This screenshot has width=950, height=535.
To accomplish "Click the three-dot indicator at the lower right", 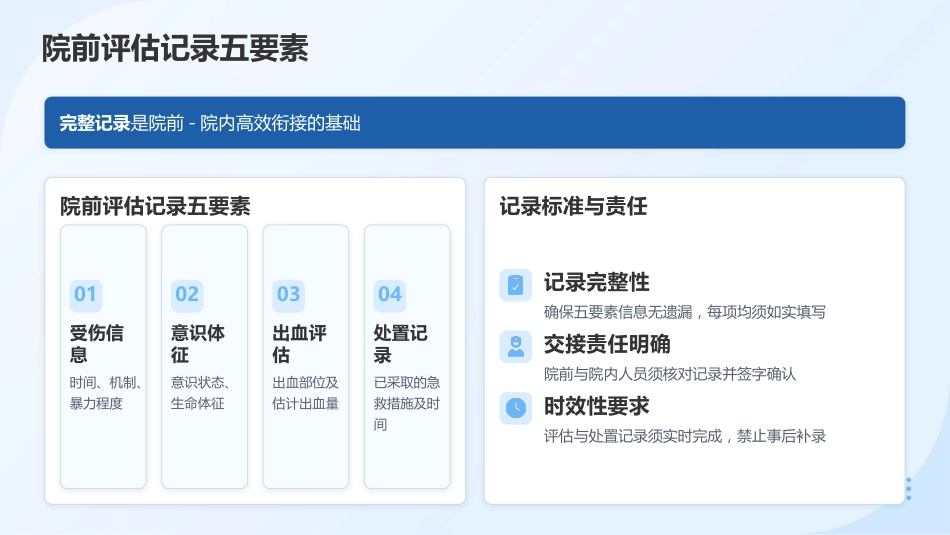I will pyautogui.click(x=908, y=489).
